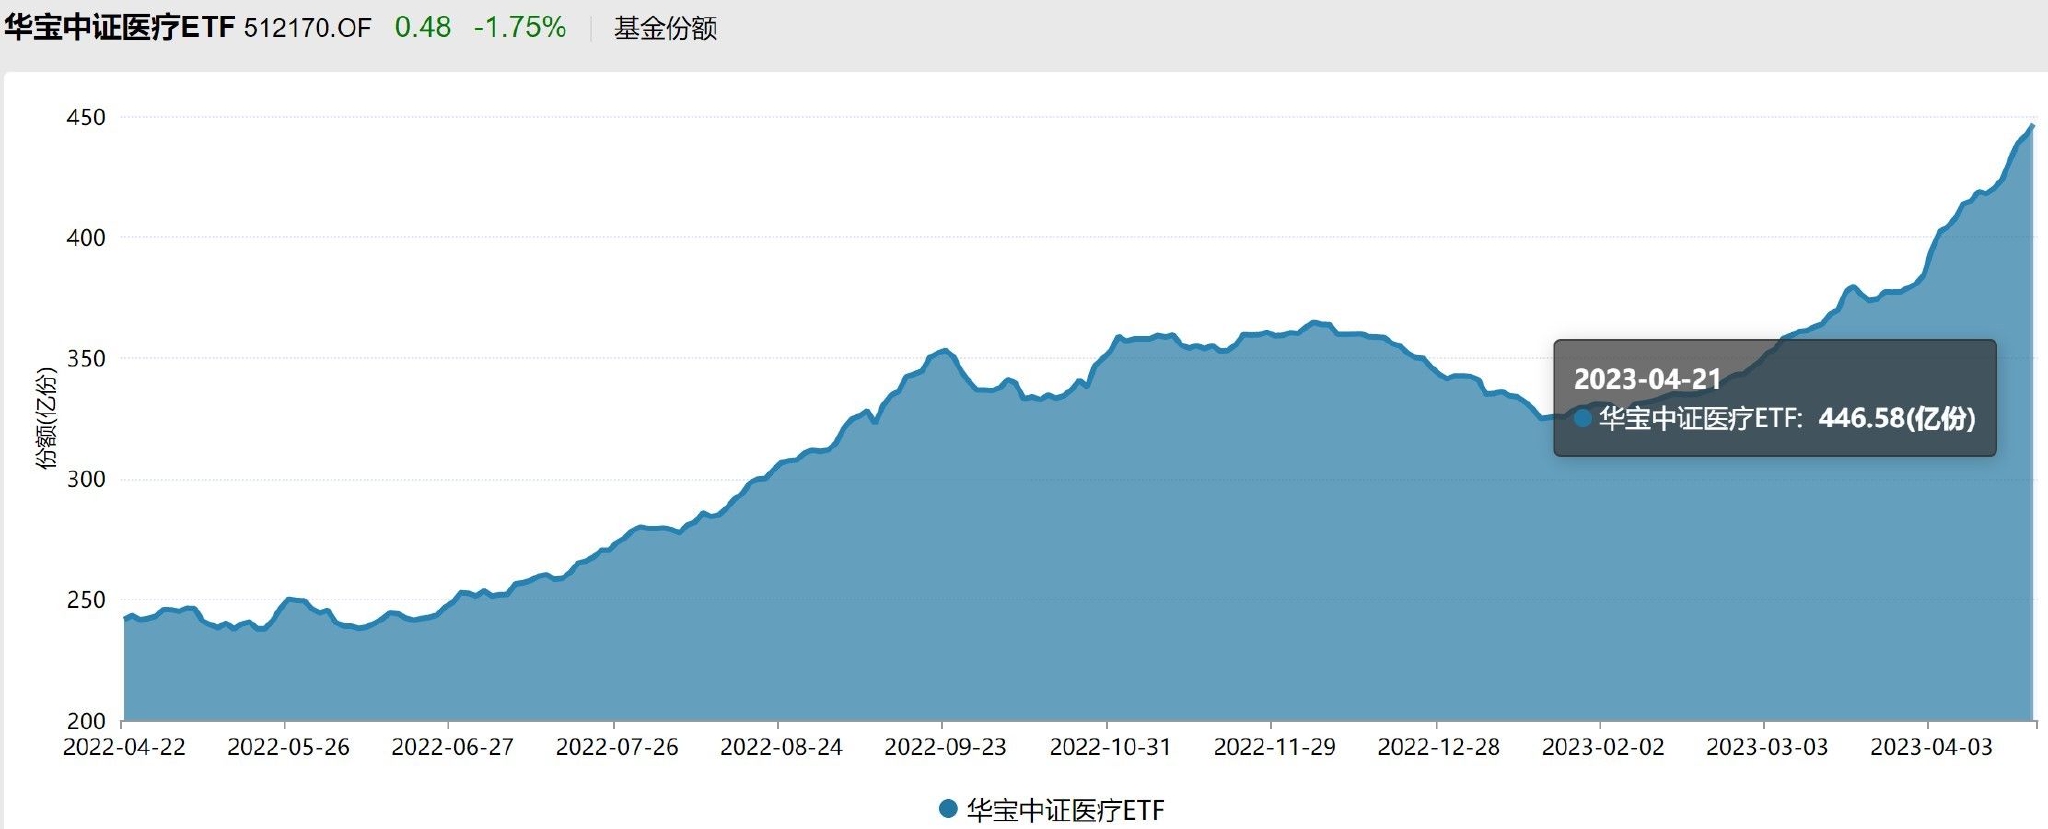Click the x-axis label 2022-11-29
The height and width of the screenshot is (829, 2048).
pyautogui.click(x=1274, y=748)
